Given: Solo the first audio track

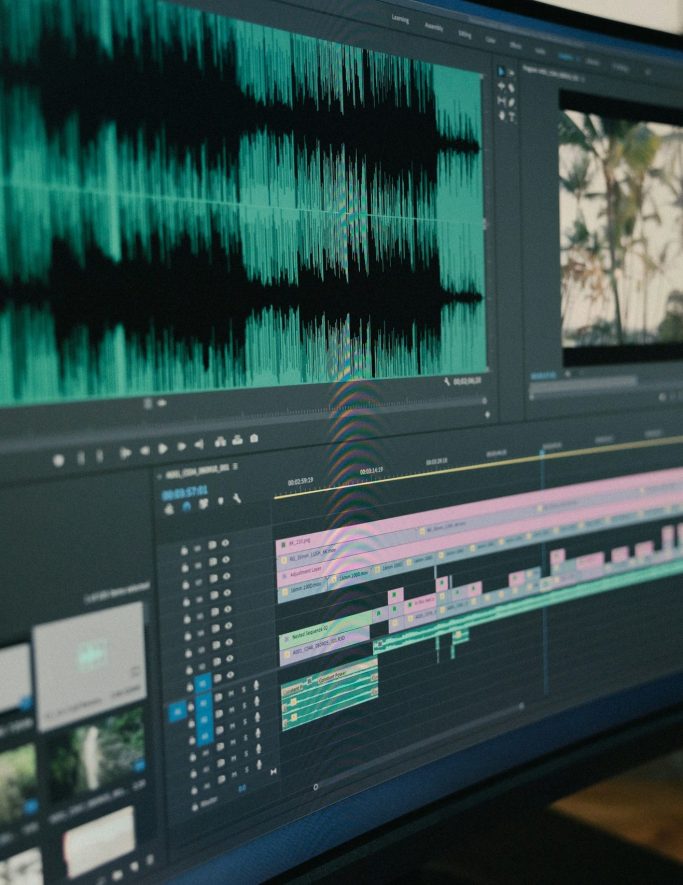Looking at the screenshot, I should point(244,690).
